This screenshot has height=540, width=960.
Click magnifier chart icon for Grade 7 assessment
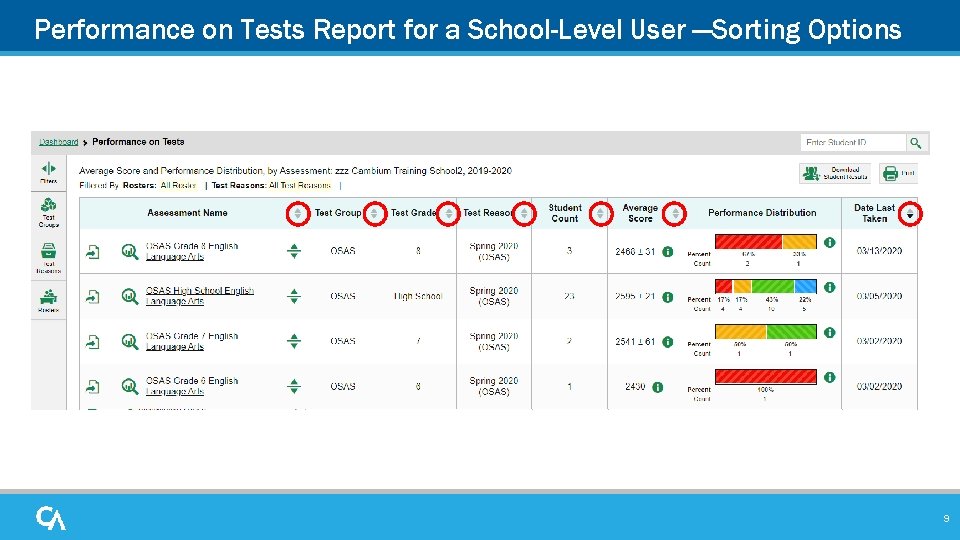click(129, 342)
